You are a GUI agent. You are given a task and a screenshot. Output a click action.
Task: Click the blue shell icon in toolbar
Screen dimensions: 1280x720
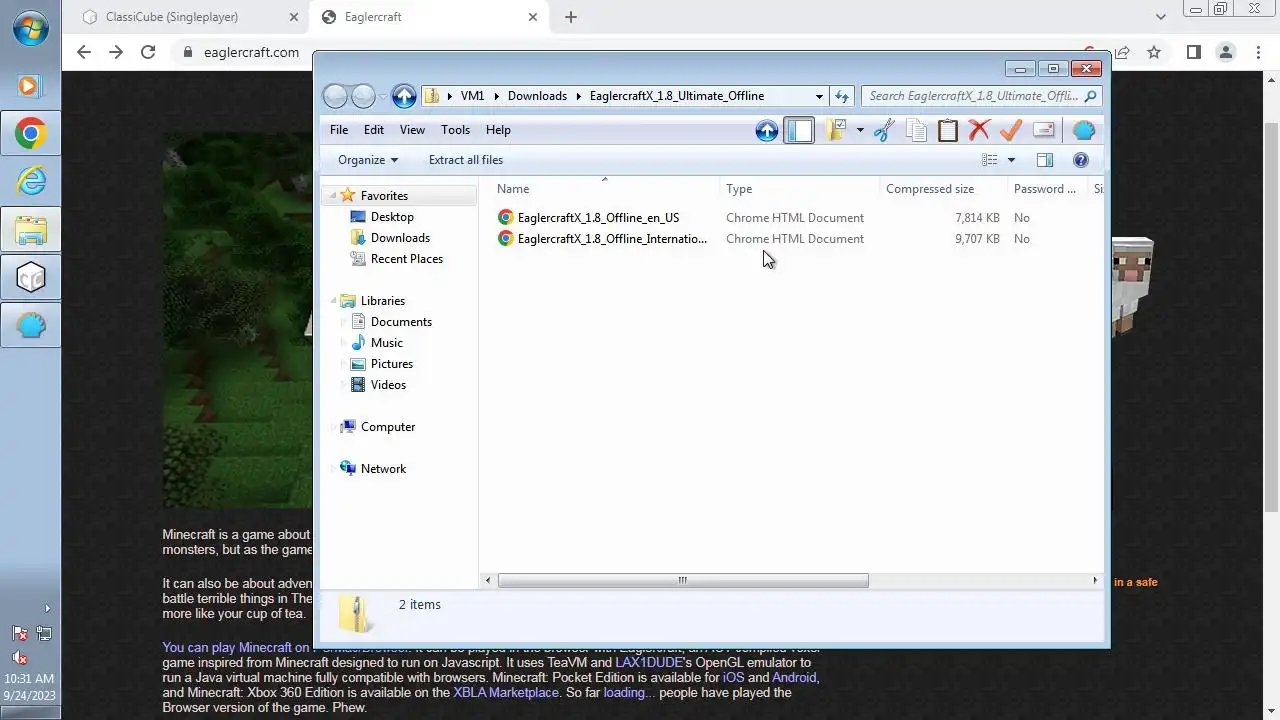click(x=1084, y=130)
